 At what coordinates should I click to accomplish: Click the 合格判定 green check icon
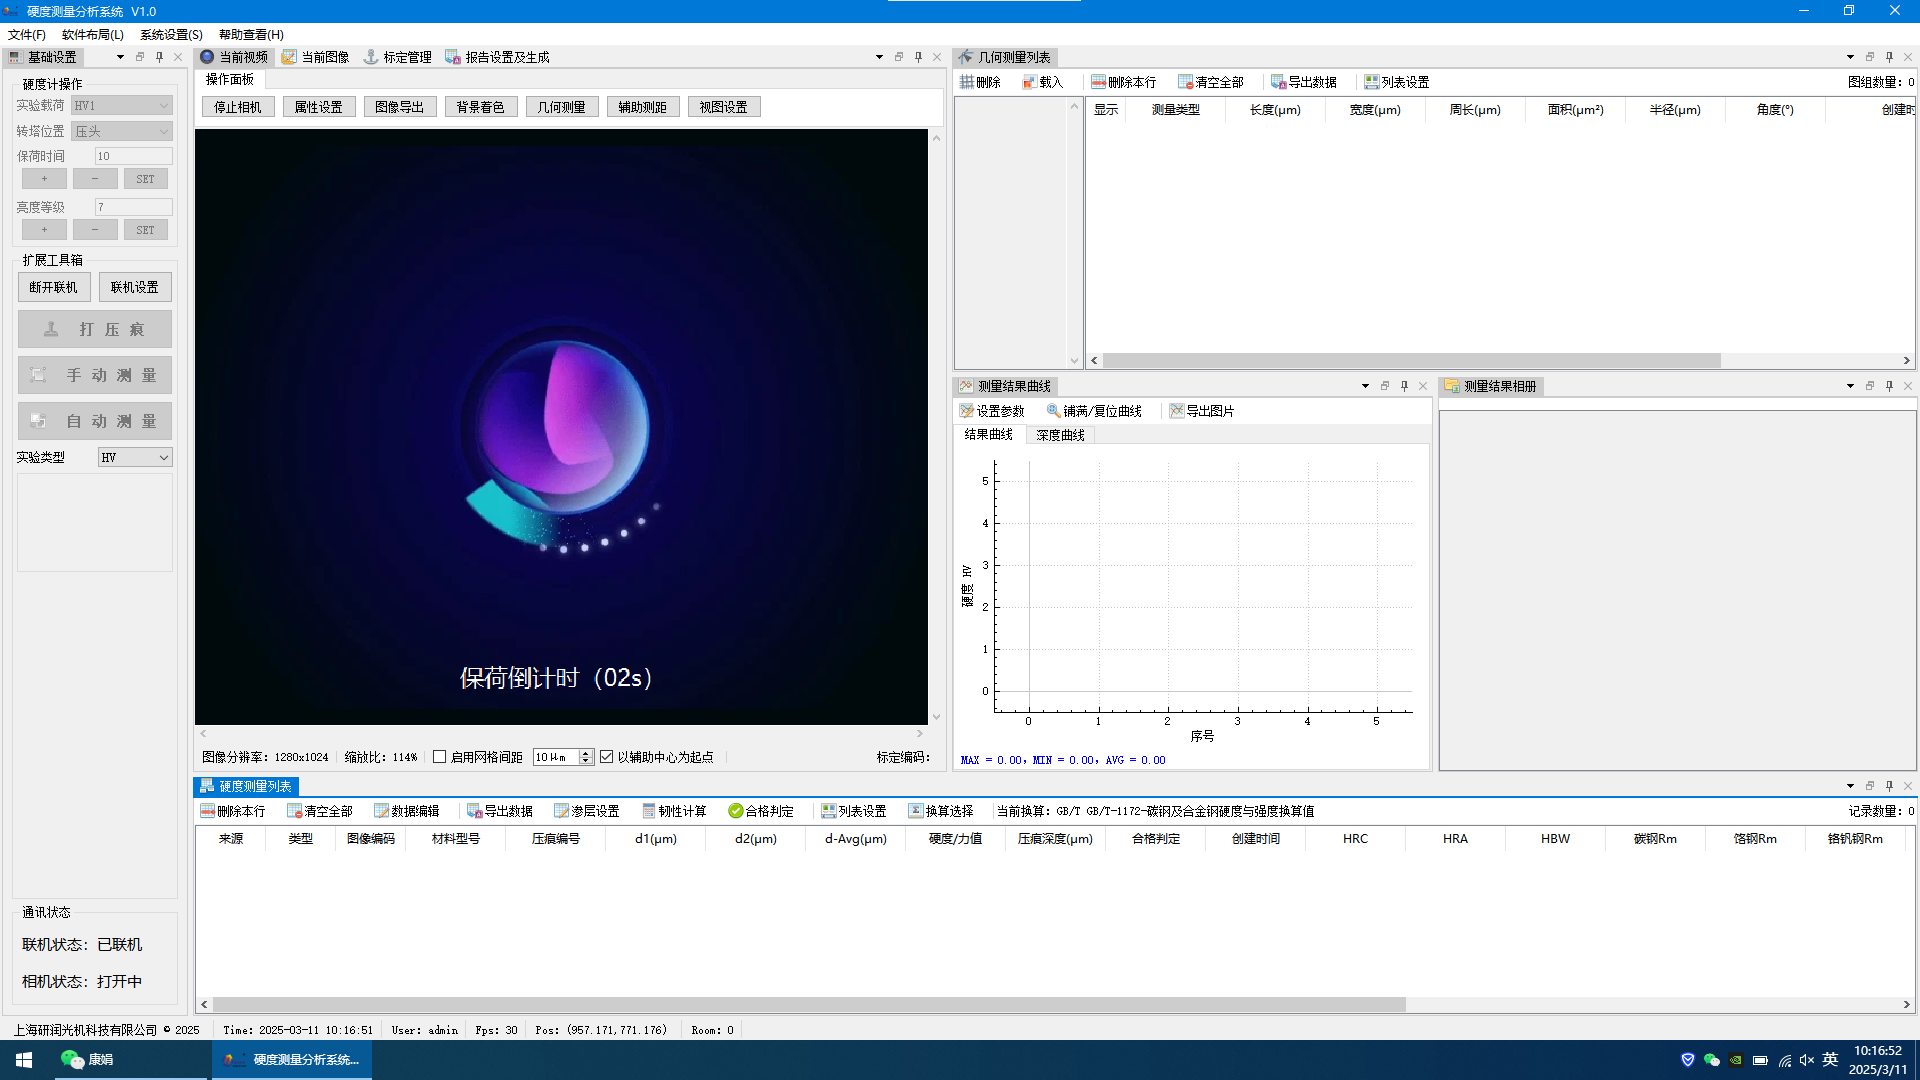point(735,811)
